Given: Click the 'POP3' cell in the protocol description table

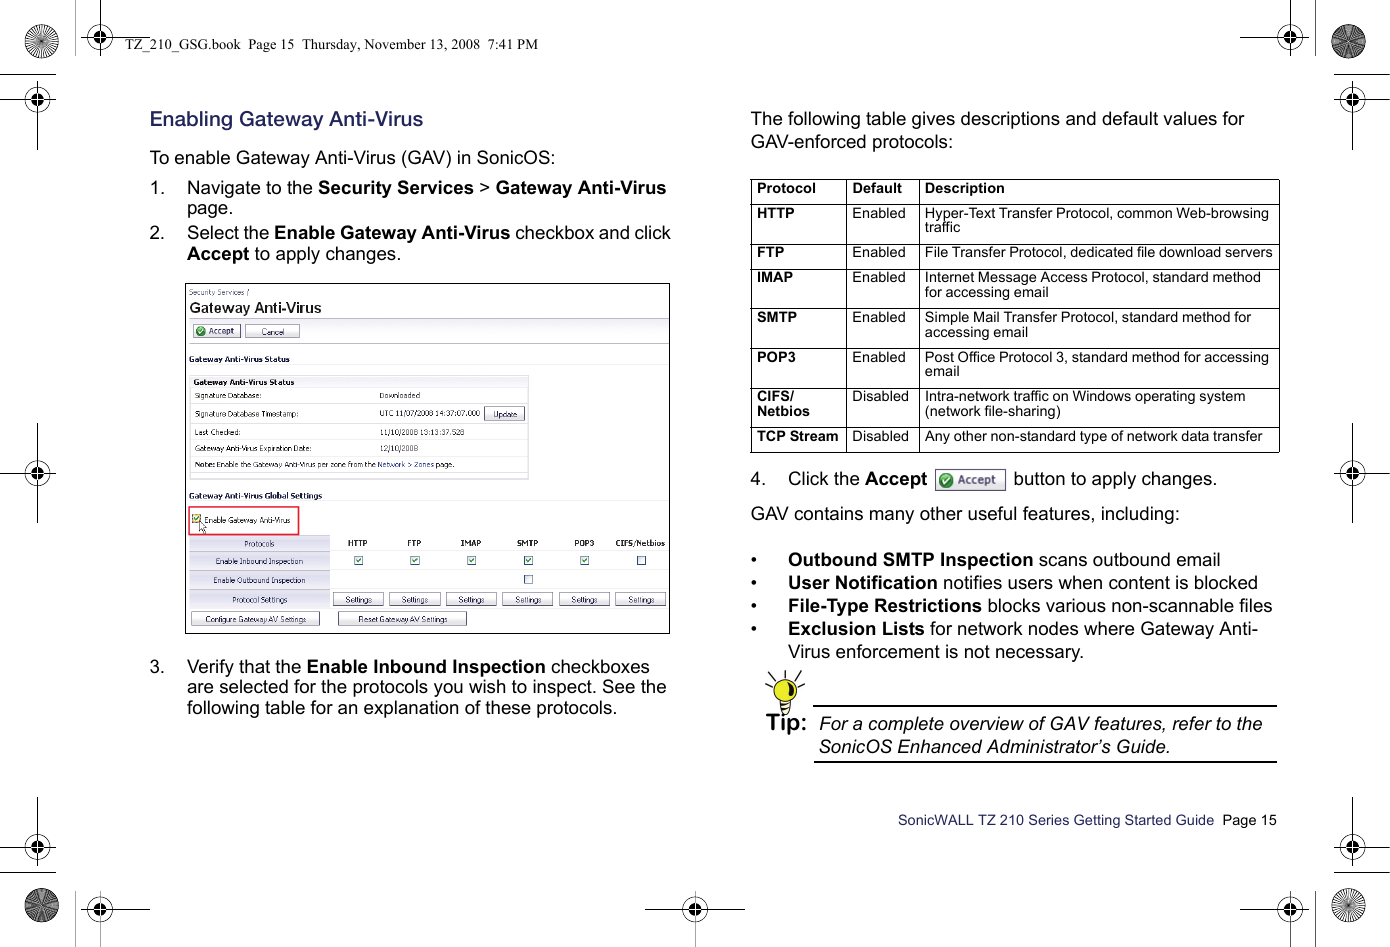Looking at the screenshot, I should [x=776, y=357].
